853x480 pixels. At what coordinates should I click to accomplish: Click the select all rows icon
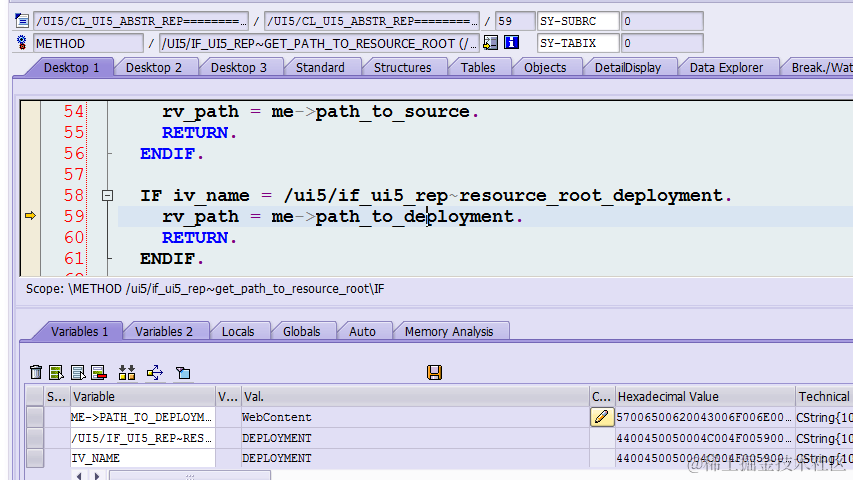[56, 372]
